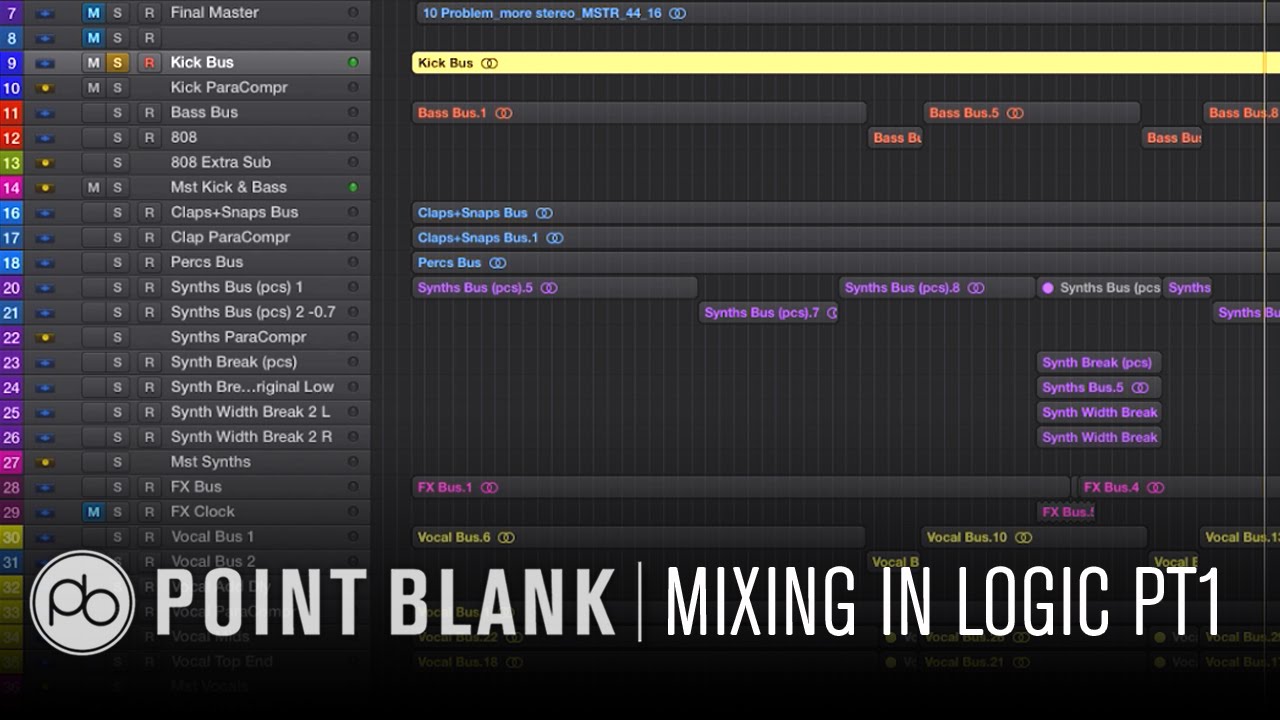Click loop icon on Synths Bus.5 region
This screenshot has height=720, width=1280.
tap(1140, 388)
